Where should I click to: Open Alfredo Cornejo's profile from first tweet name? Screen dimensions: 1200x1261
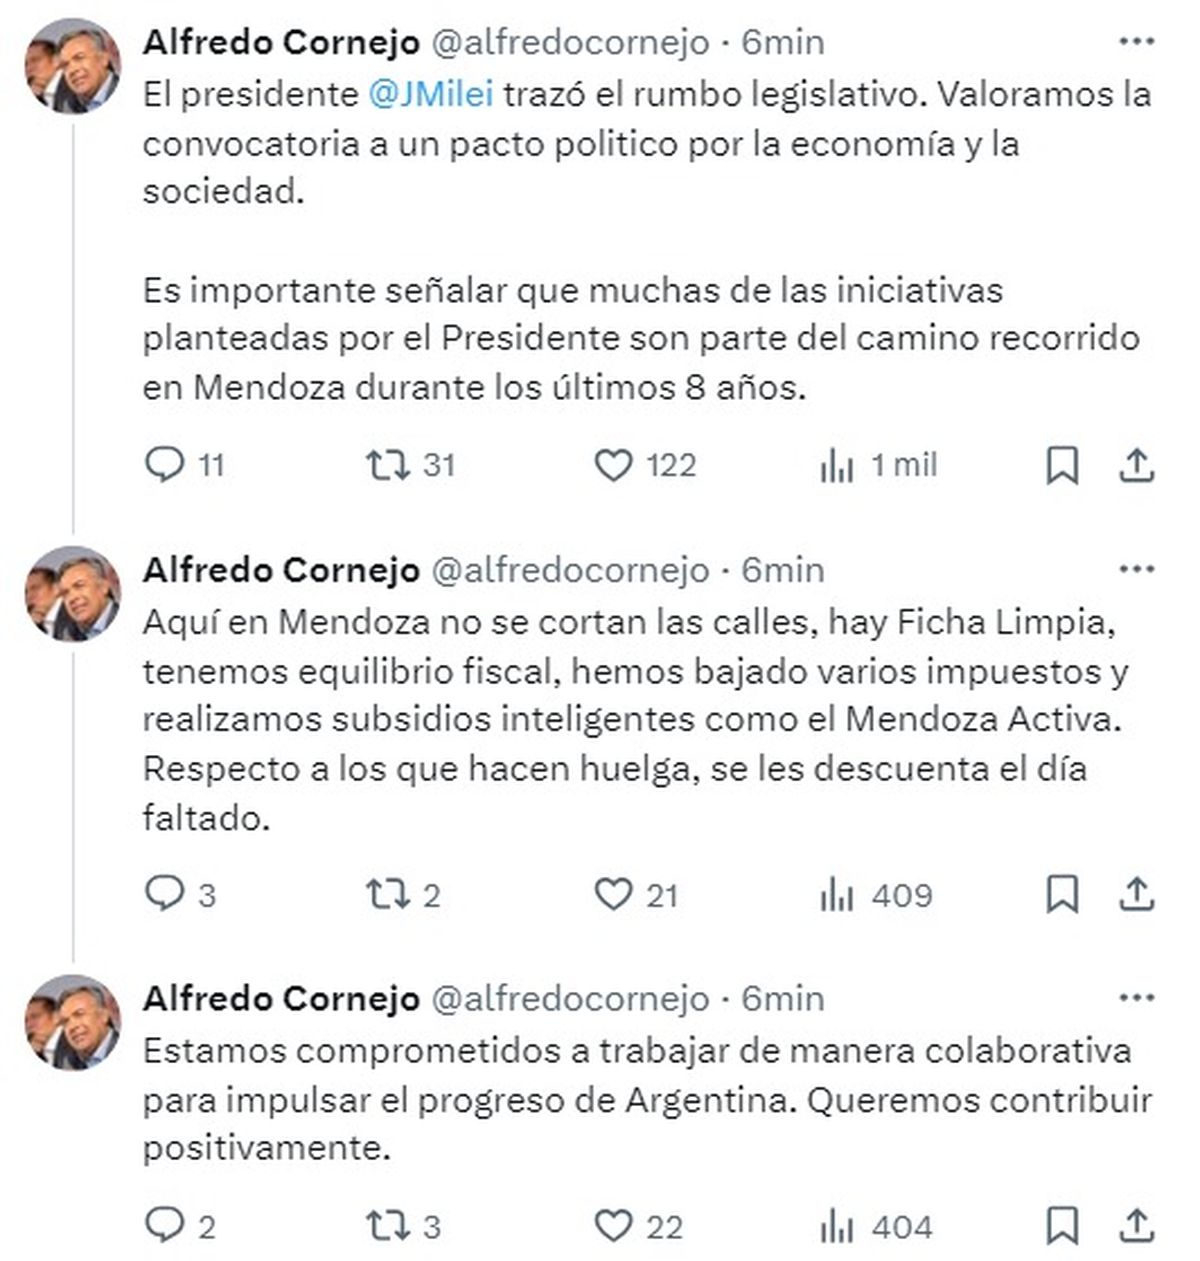(281, 42)
